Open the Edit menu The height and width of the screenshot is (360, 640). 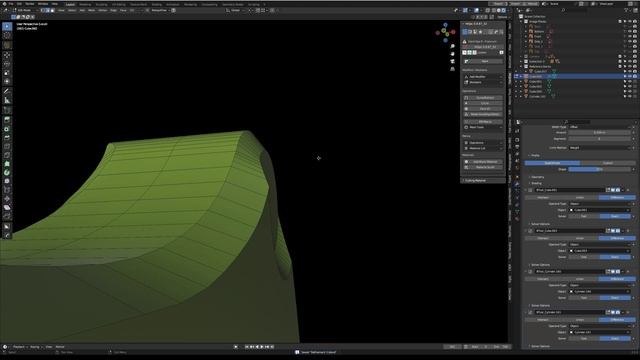19,4
